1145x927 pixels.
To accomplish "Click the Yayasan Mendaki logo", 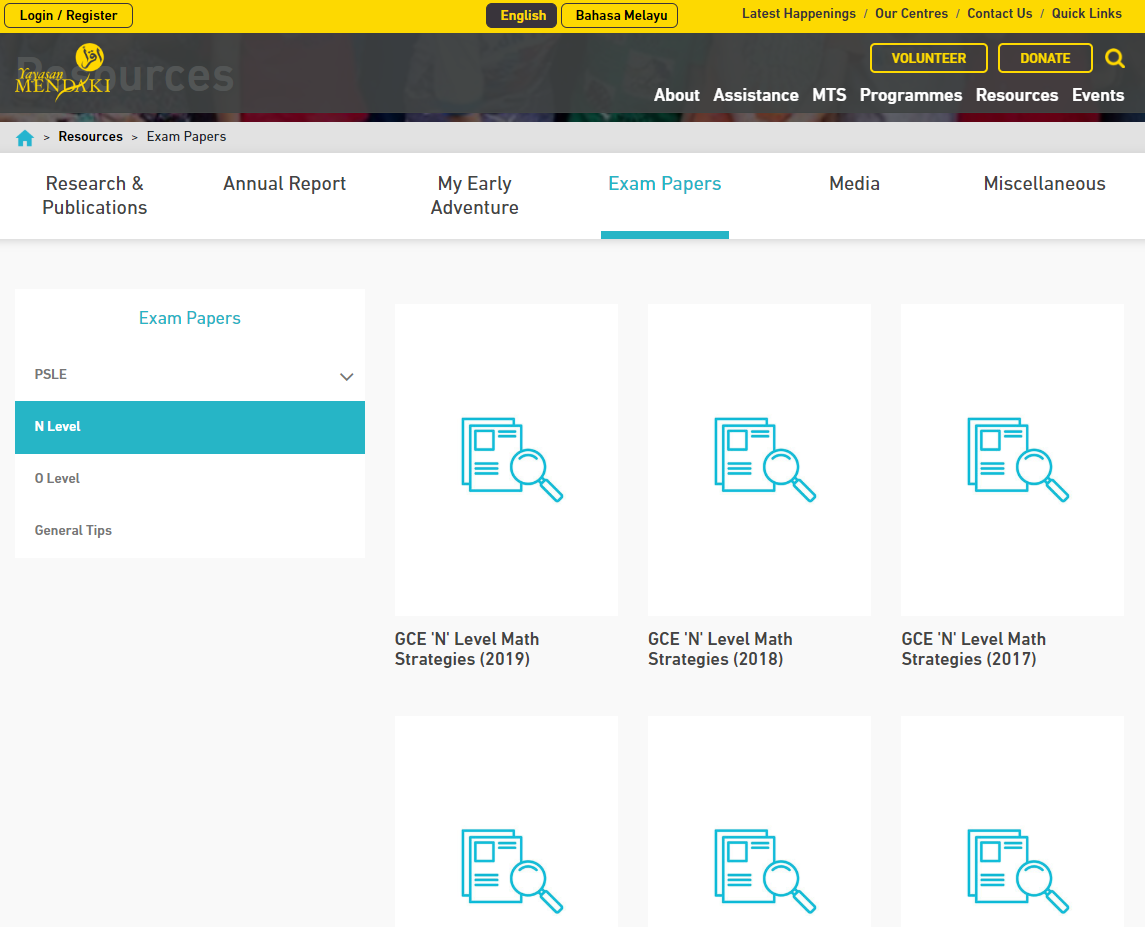I will [x=62, y=74].
